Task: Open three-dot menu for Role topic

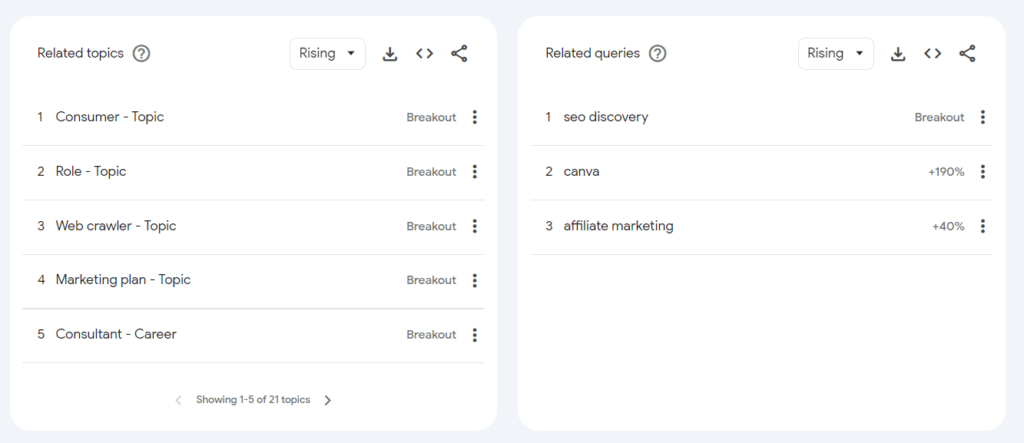Action: tap(474, 172)
